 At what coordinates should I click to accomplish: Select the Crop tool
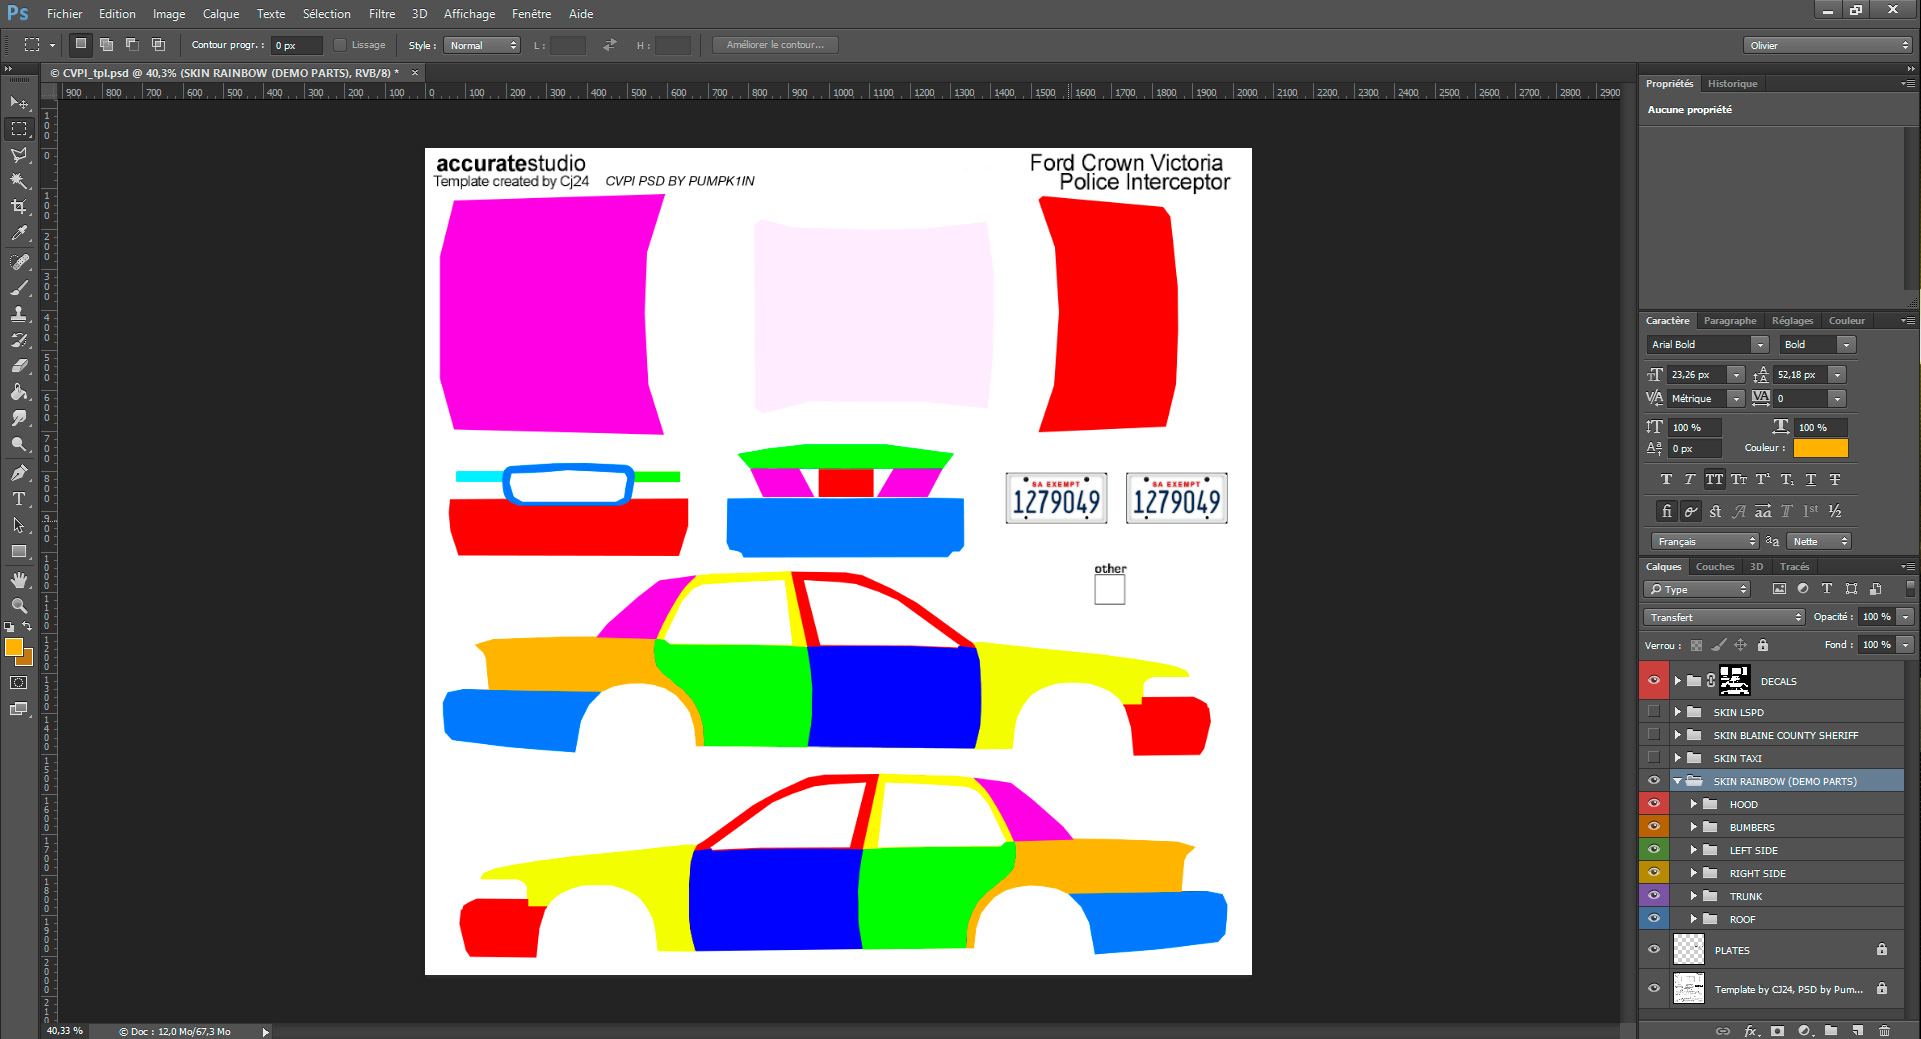point(19,207)
